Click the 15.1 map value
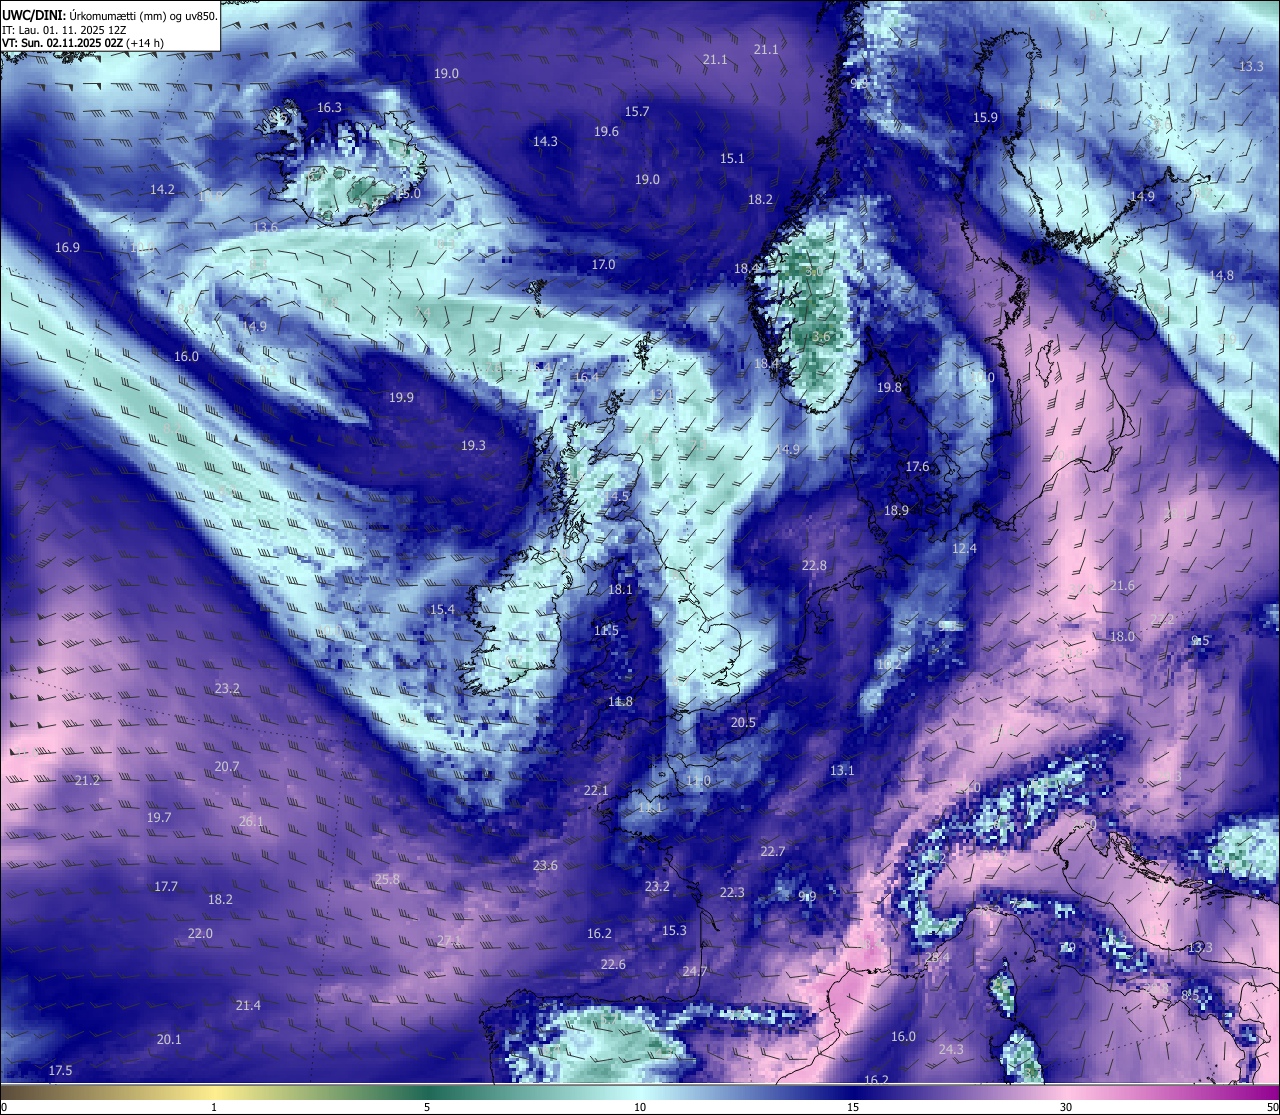The height and width of the screenshot is (1115, 1280). [732, 159]
